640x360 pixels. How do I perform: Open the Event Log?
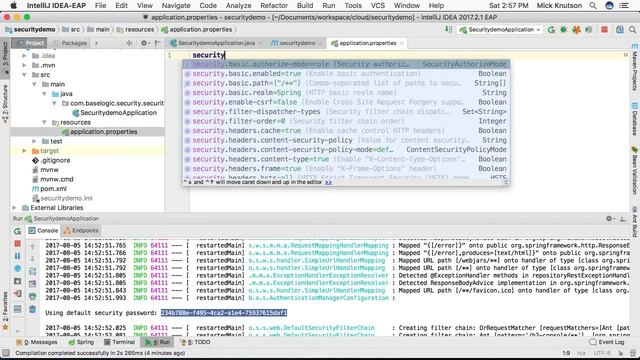(x=607, y=342)
